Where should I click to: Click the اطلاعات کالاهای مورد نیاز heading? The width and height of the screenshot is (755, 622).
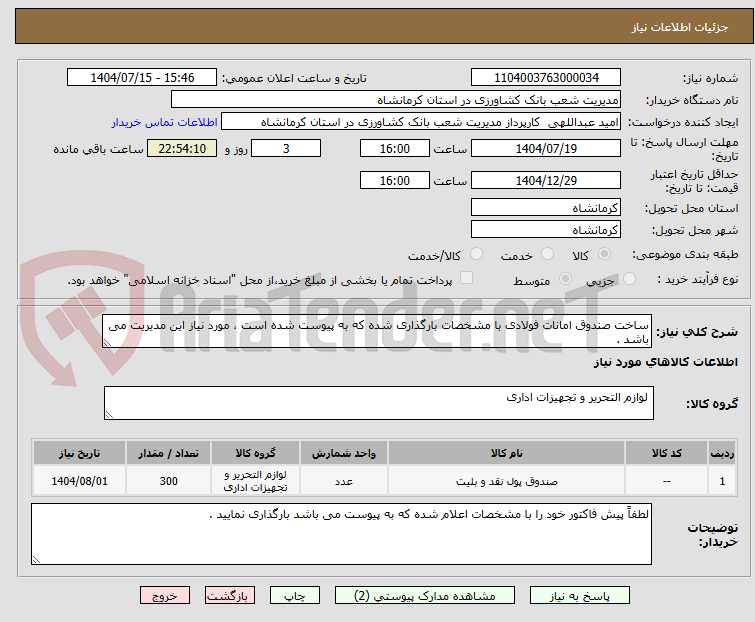point(665,362)
